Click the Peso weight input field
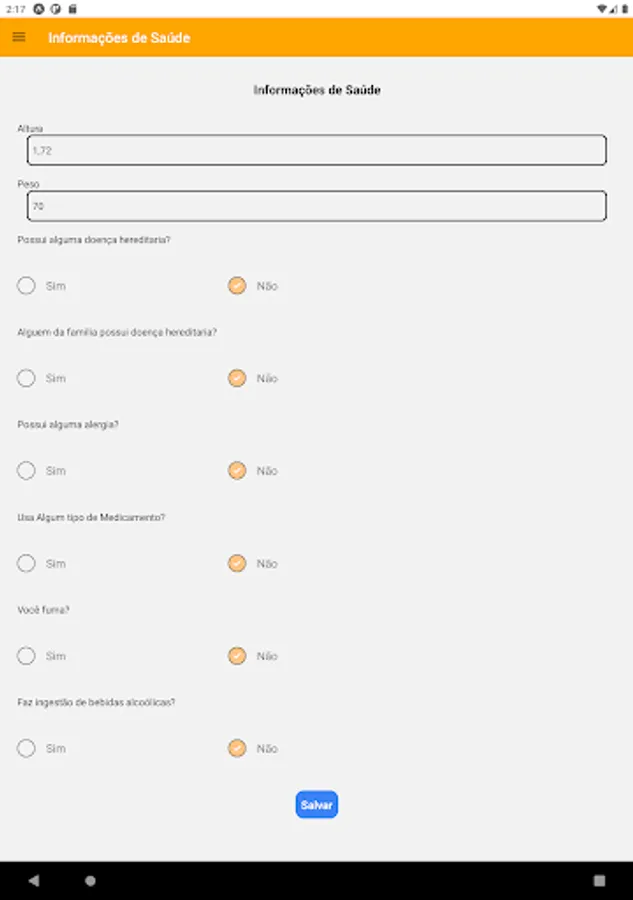 click(316, 206)
